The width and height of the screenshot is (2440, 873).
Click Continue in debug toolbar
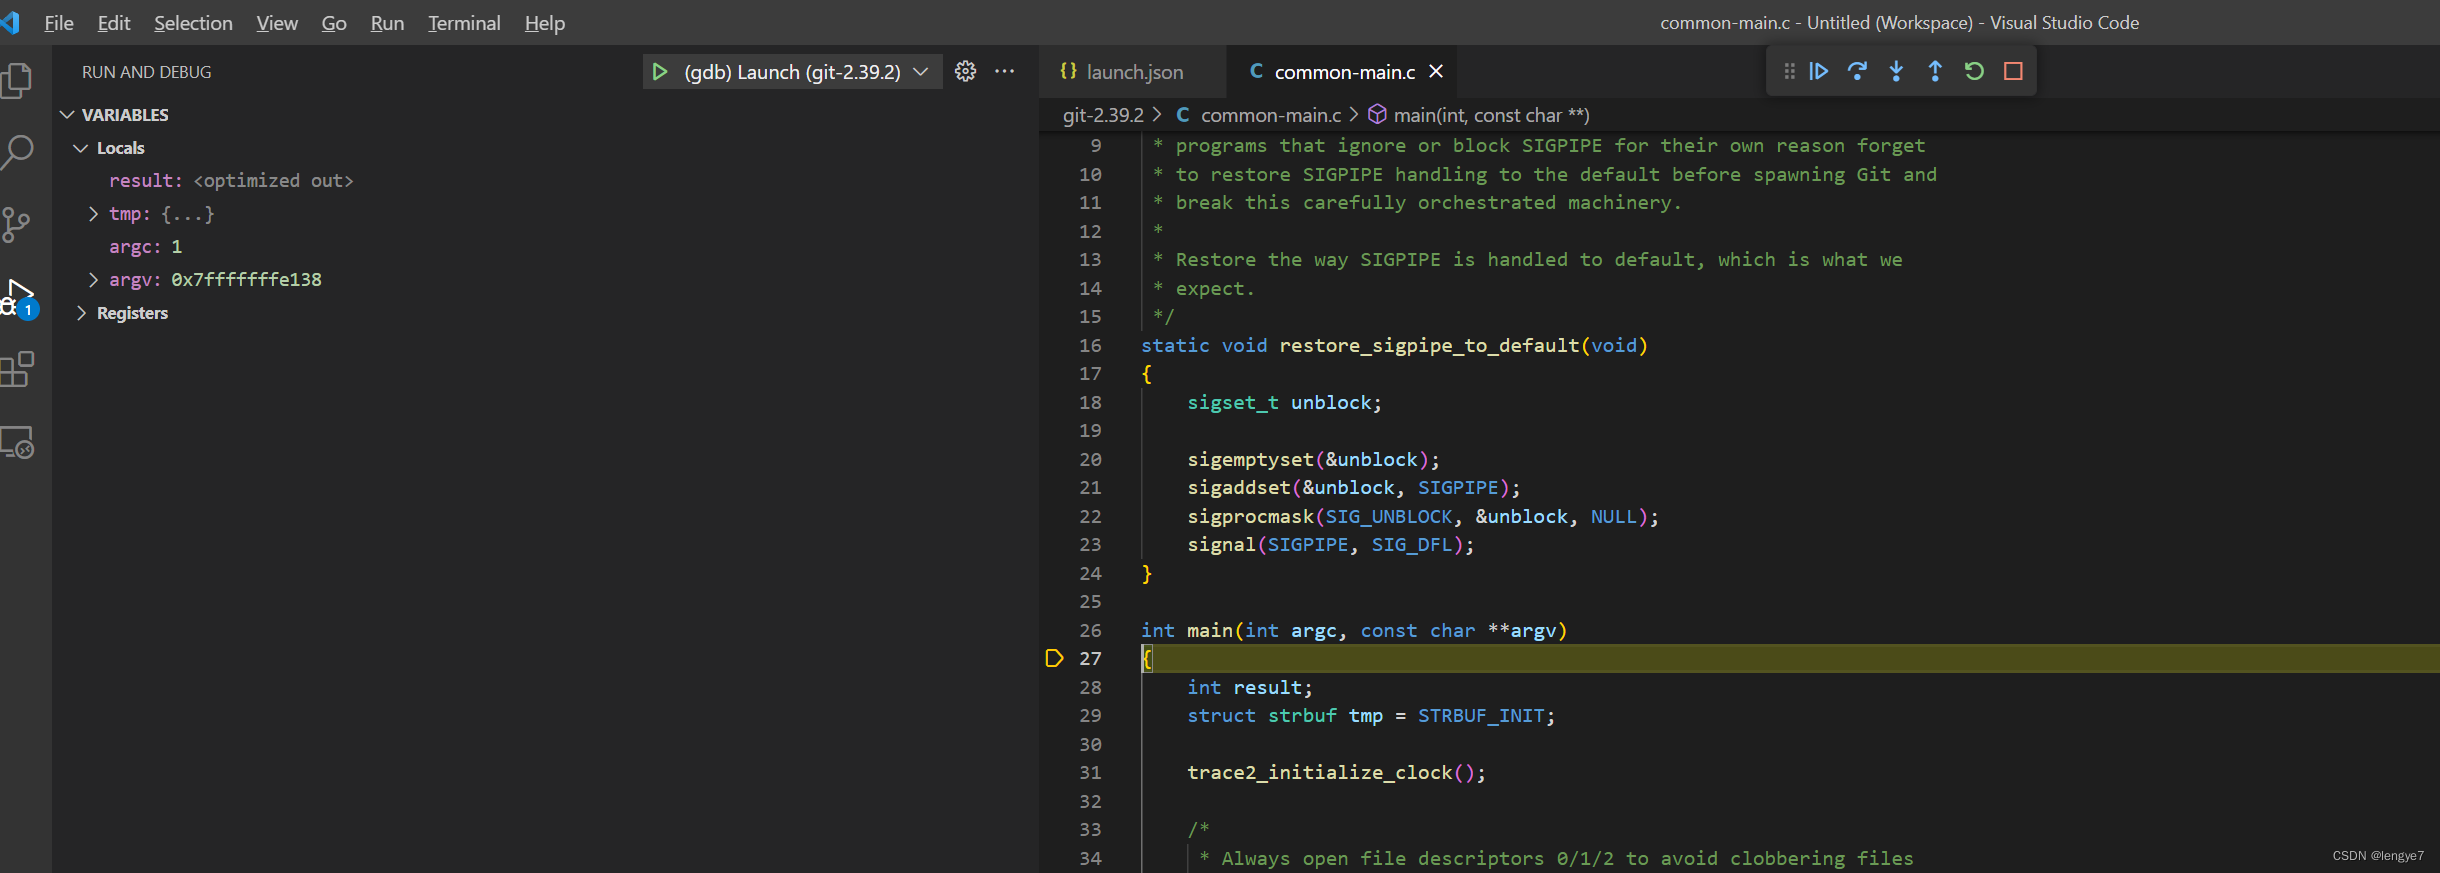tap(1819, 71)
